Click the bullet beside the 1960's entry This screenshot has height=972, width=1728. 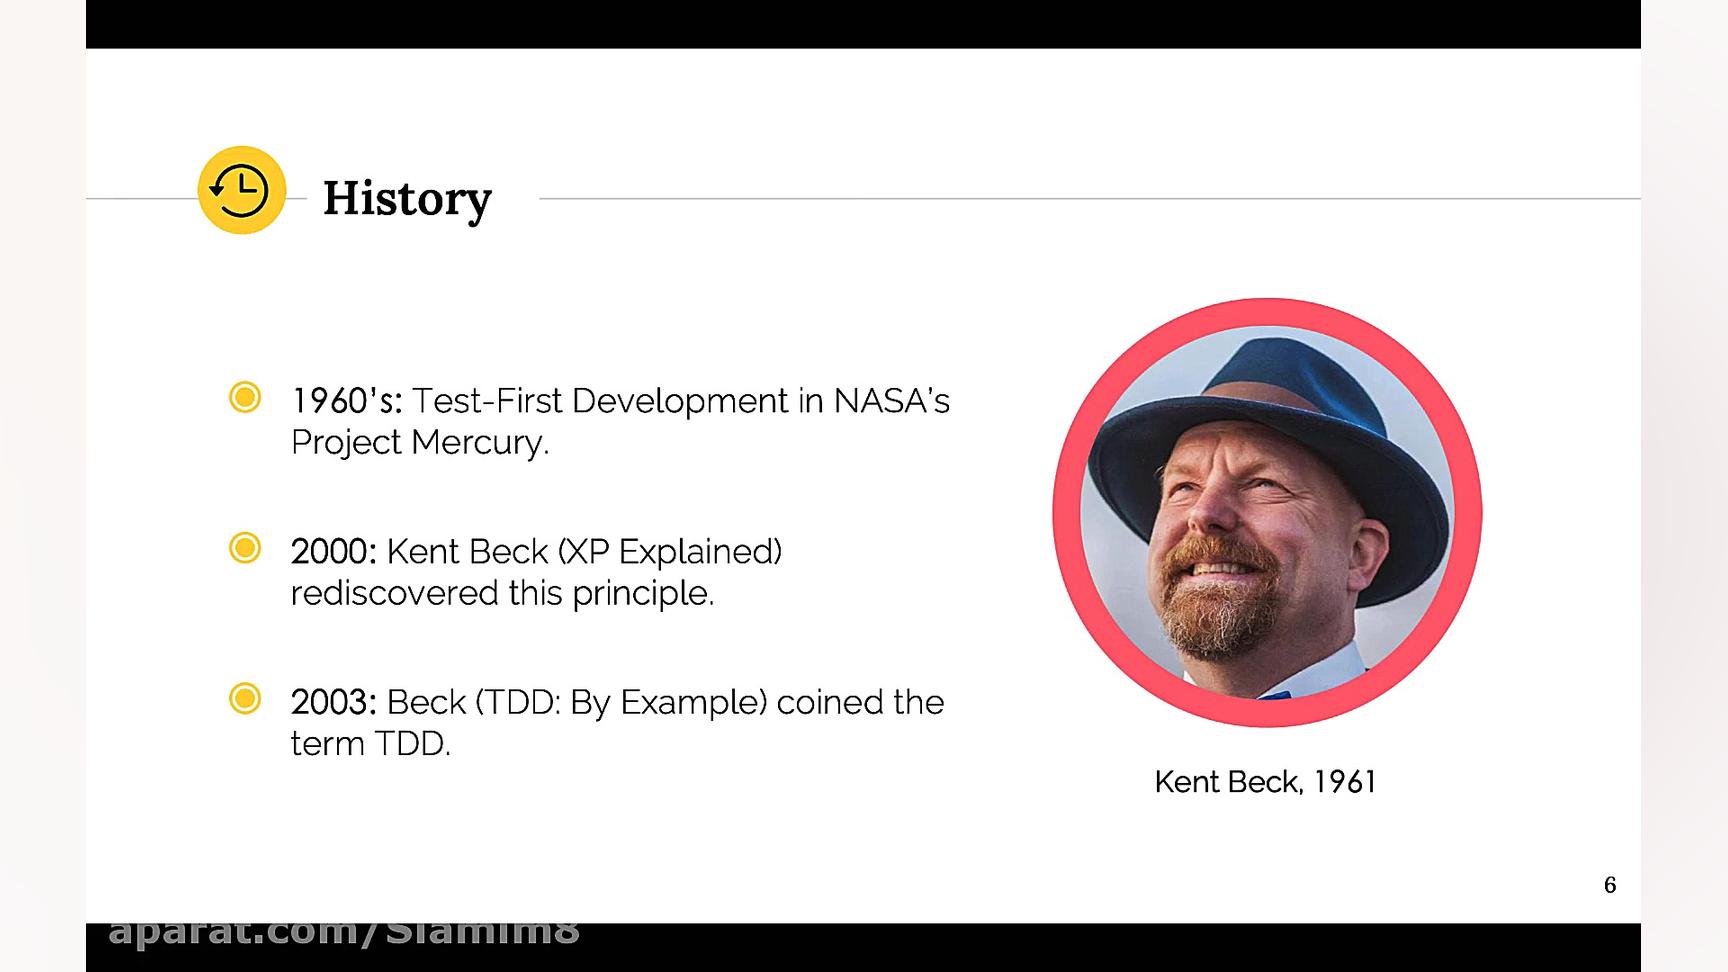point(245,398)
